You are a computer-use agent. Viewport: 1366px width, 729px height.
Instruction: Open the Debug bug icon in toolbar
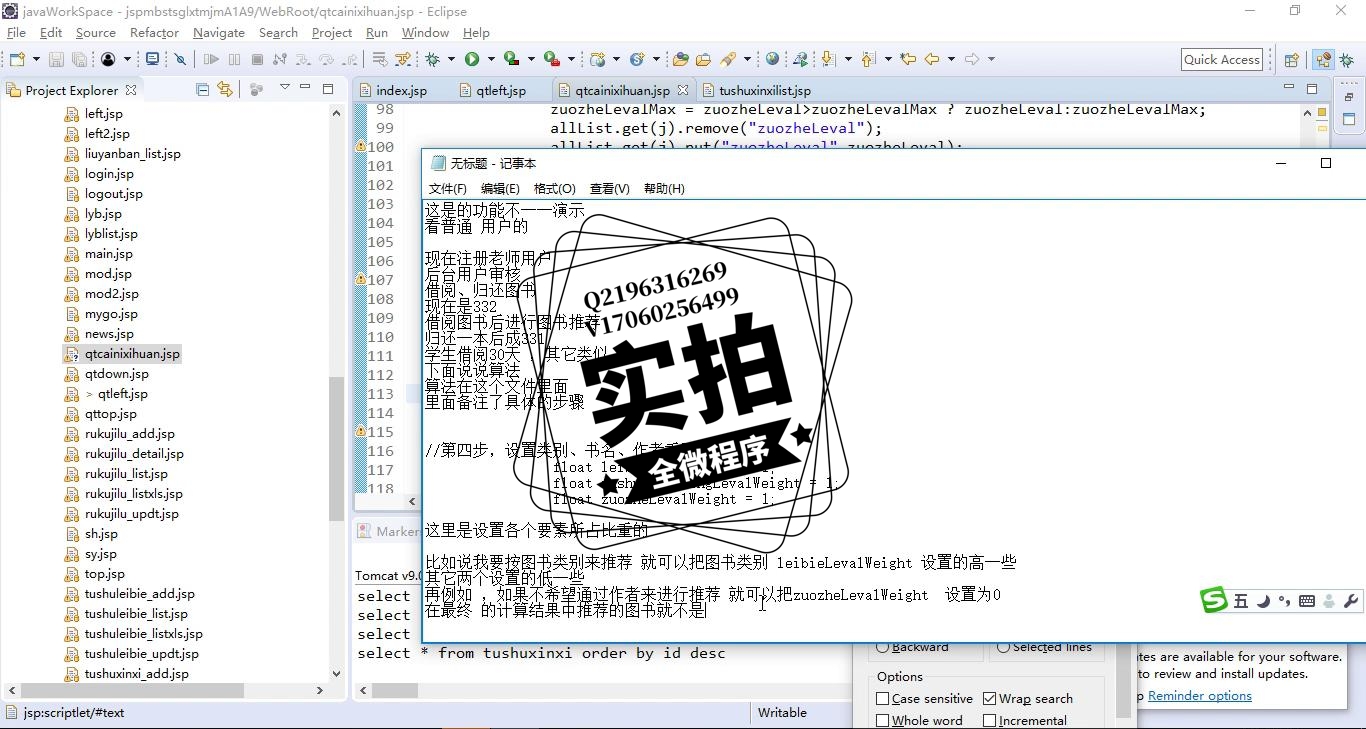click(432, 59)
